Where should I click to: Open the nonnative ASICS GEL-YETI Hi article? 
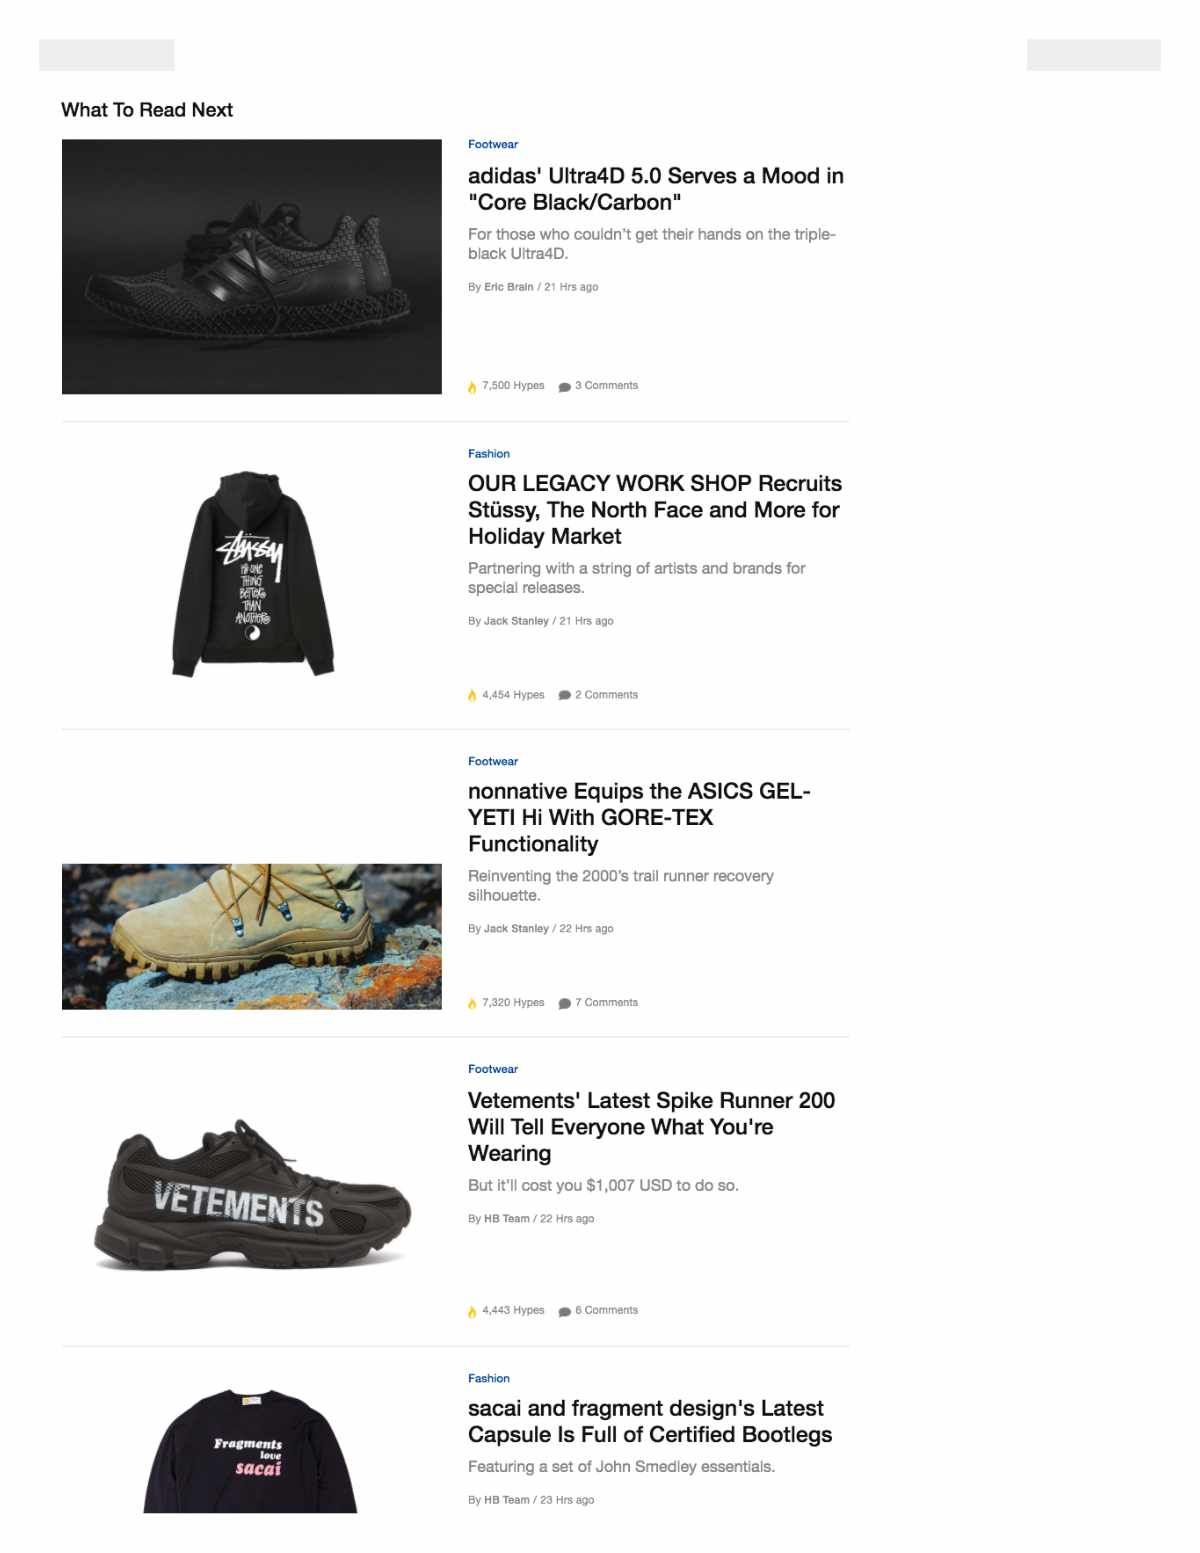(639, 817)
